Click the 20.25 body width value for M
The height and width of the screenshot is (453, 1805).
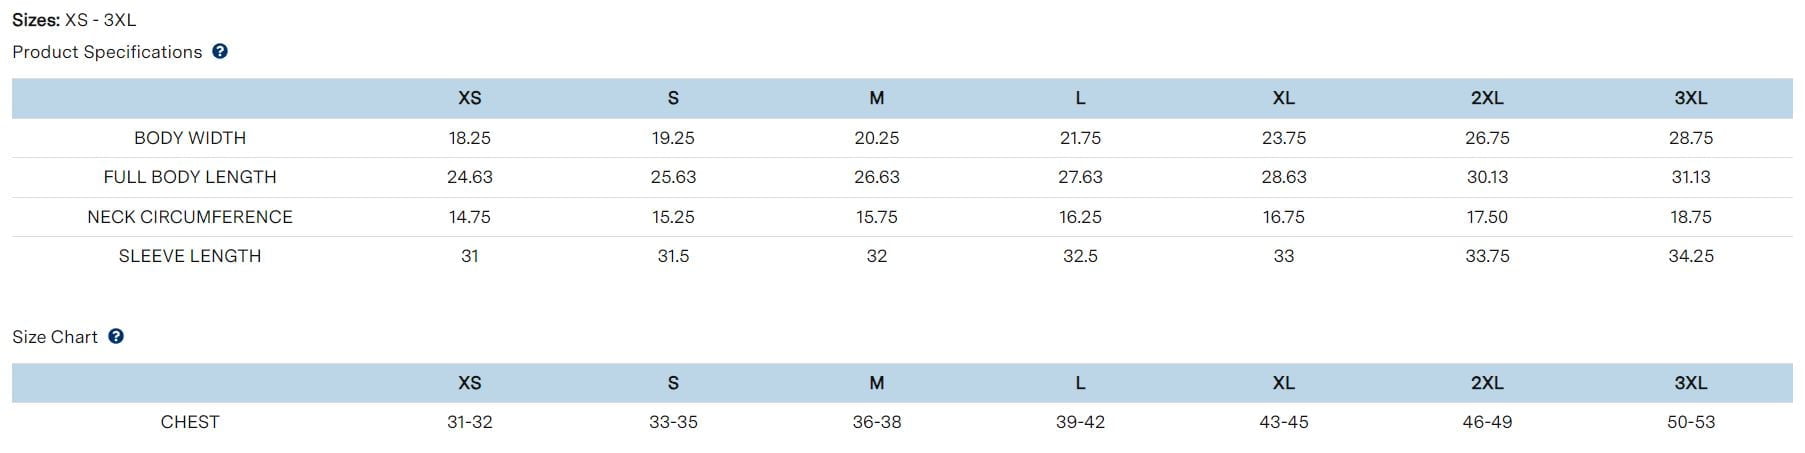click(877, 138)
